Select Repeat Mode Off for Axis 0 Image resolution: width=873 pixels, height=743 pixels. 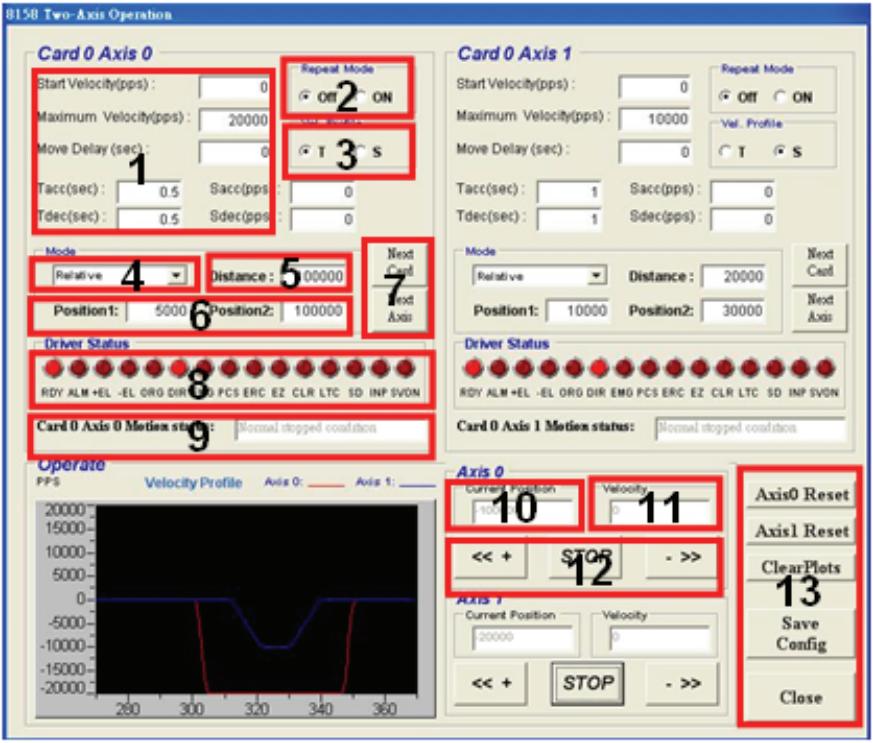[x=305, y=96]
